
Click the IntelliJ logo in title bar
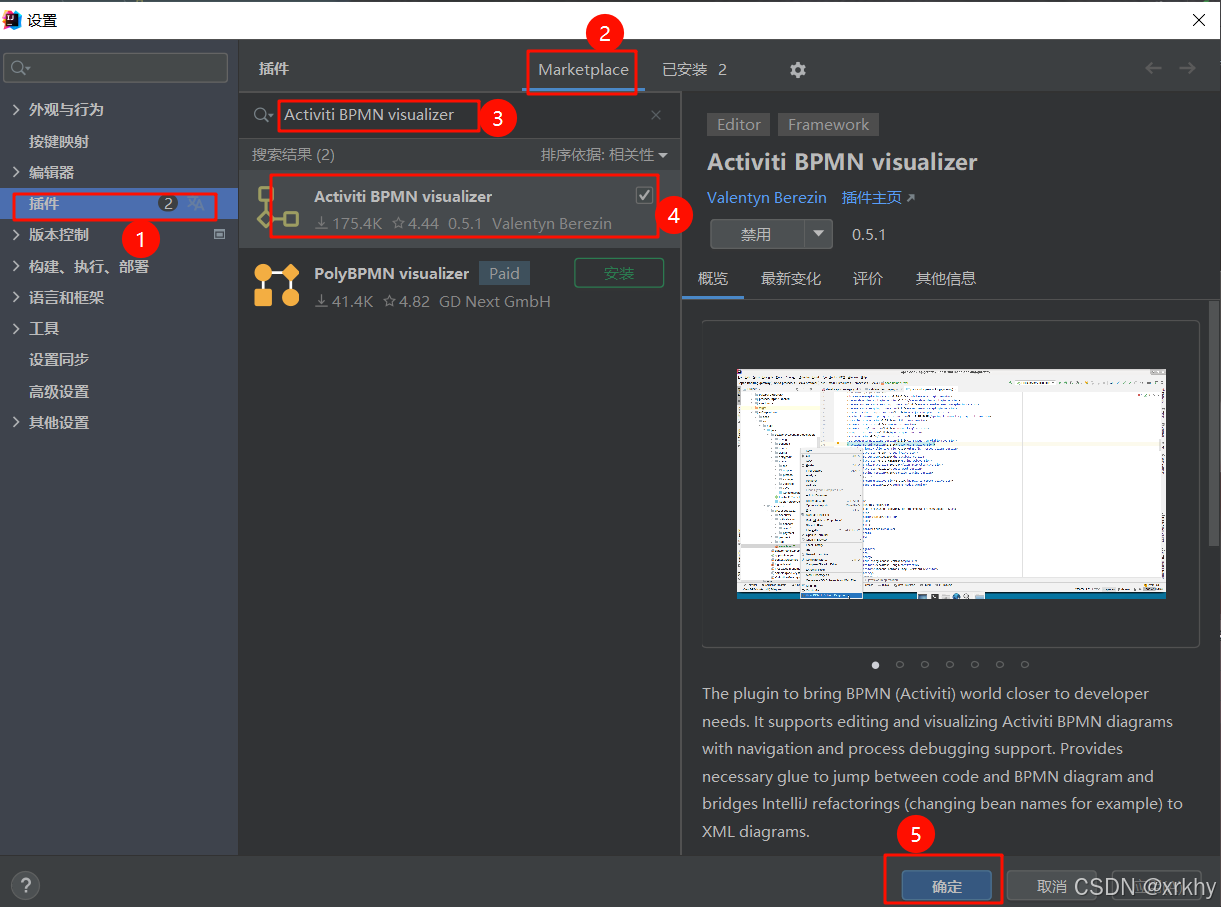[x=13, y=20]
